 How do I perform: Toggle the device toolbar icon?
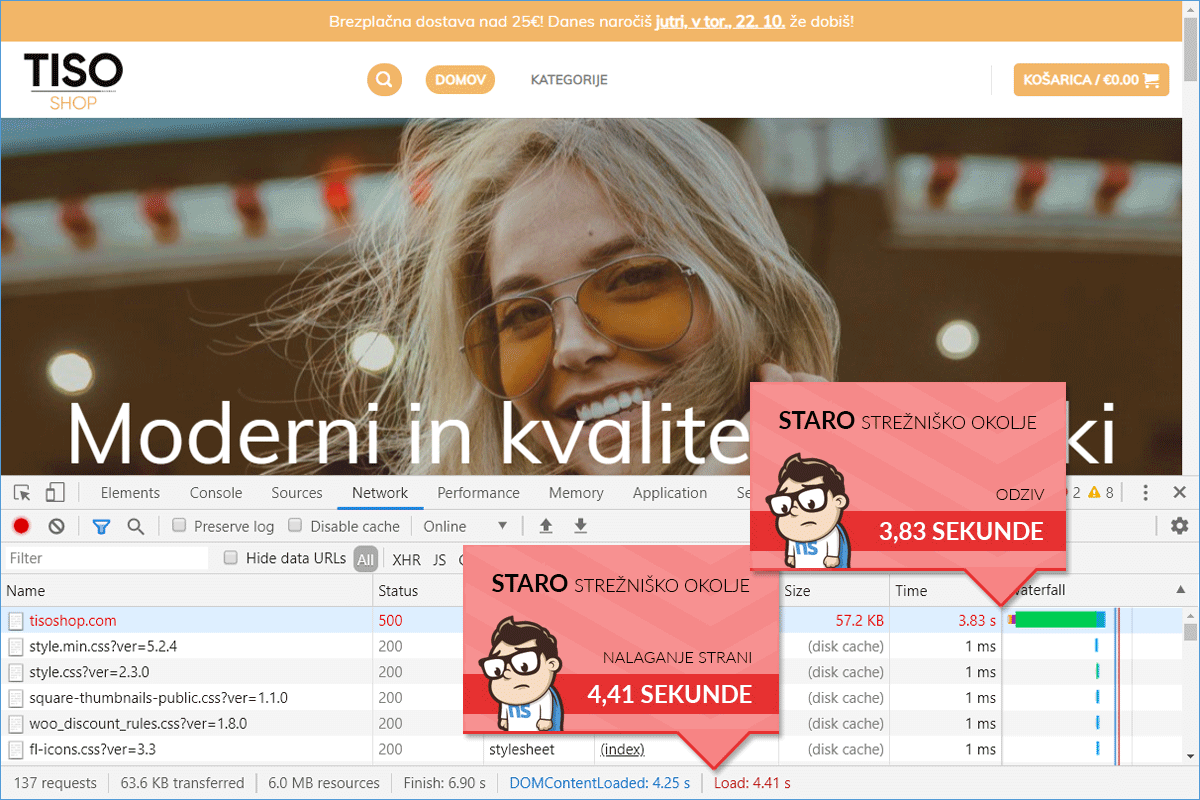tap(55, 492)
